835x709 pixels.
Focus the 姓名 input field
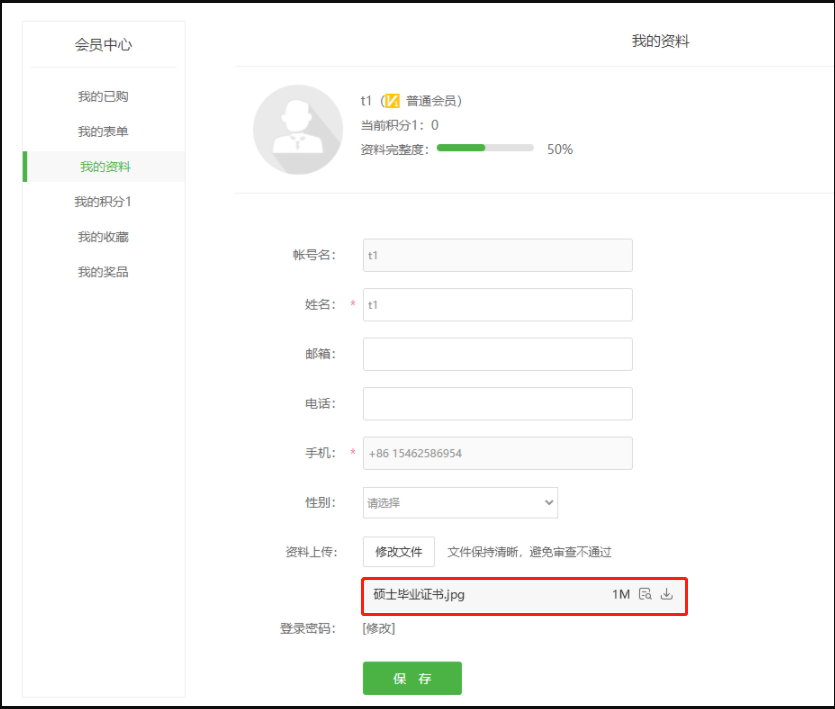coord(497,305)
